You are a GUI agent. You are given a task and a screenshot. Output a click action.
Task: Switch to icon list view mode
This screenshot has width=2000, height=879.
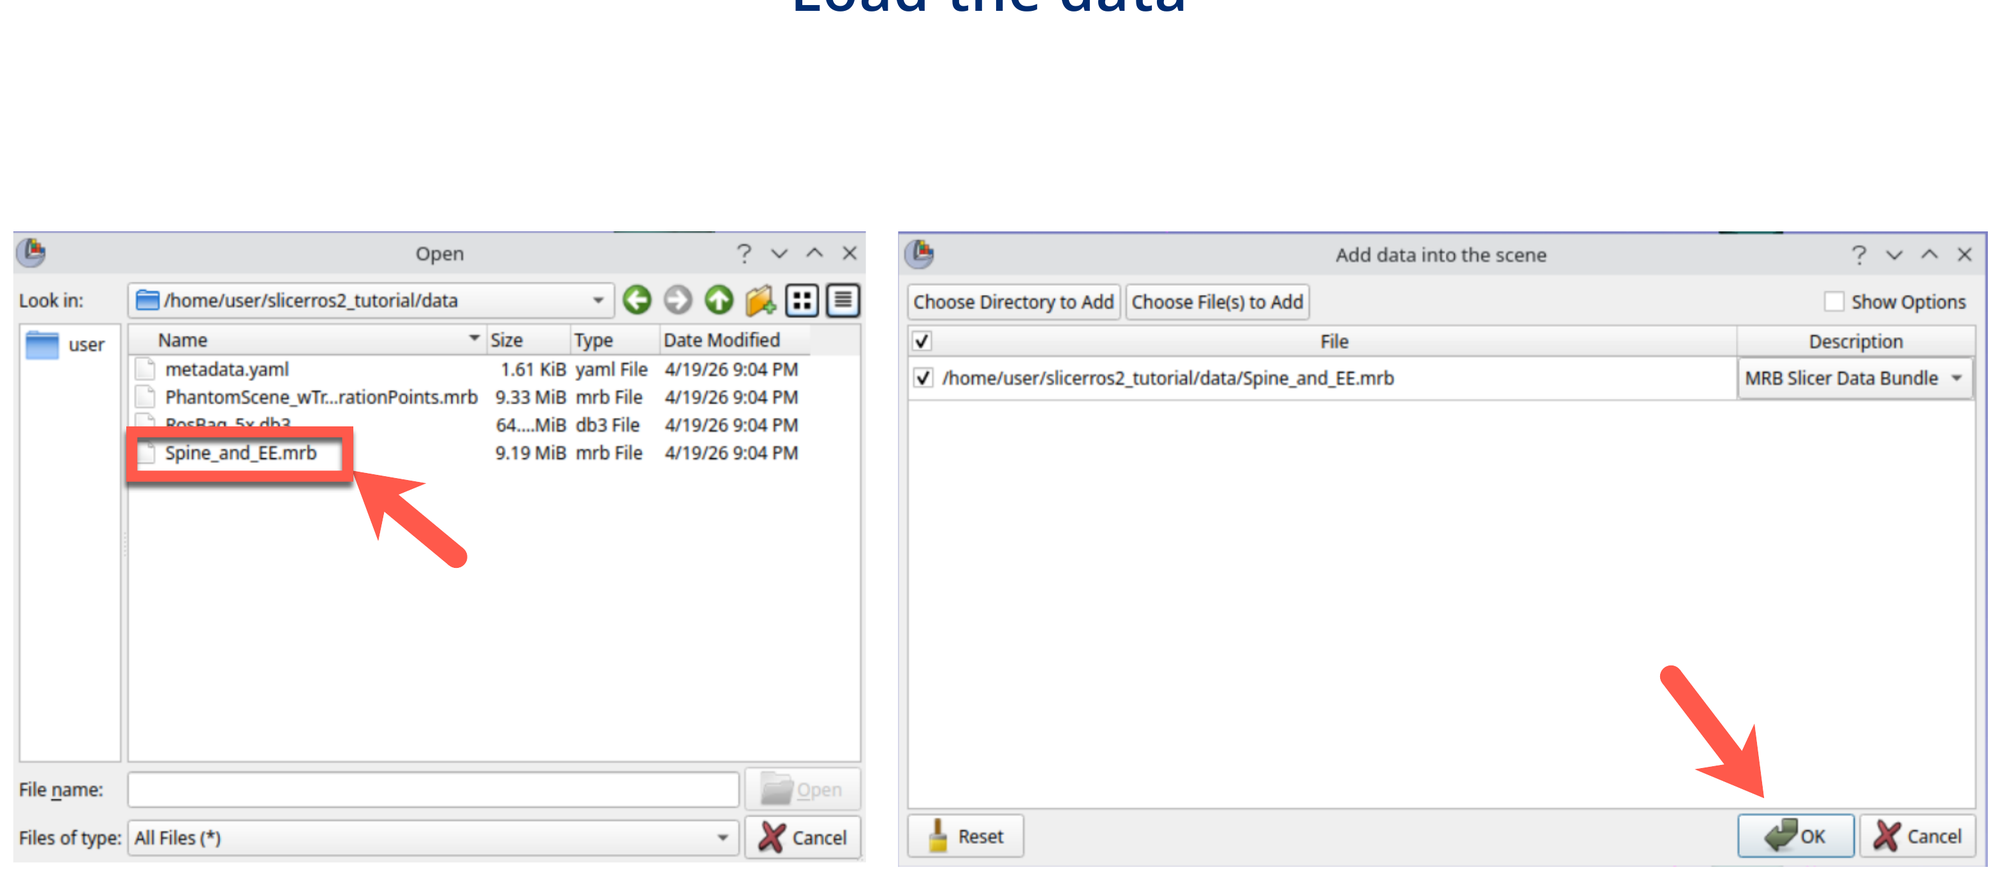pos(802,300)
